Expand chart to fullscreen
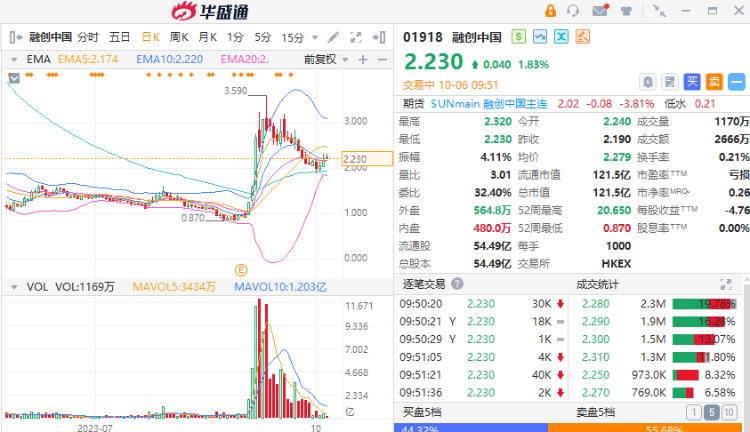This screenshot has height=432, width=750. coord(356,37)
